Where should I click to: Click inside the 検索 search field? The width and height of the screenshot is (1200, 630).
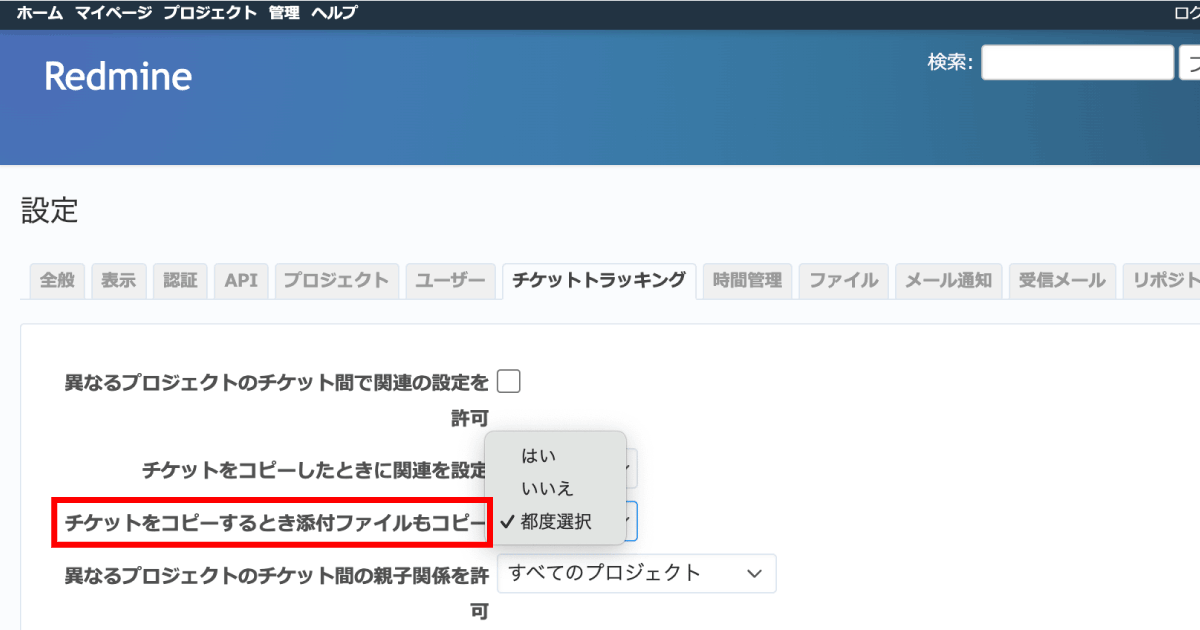pos(1076,63)
